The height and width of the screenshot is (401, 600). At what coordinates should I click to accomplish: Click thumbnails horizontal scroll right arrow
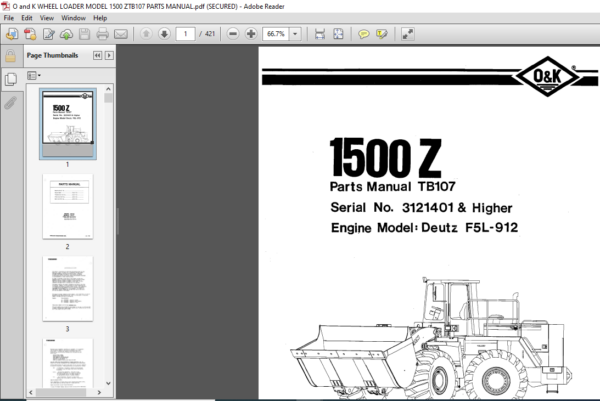coord(99,393)
